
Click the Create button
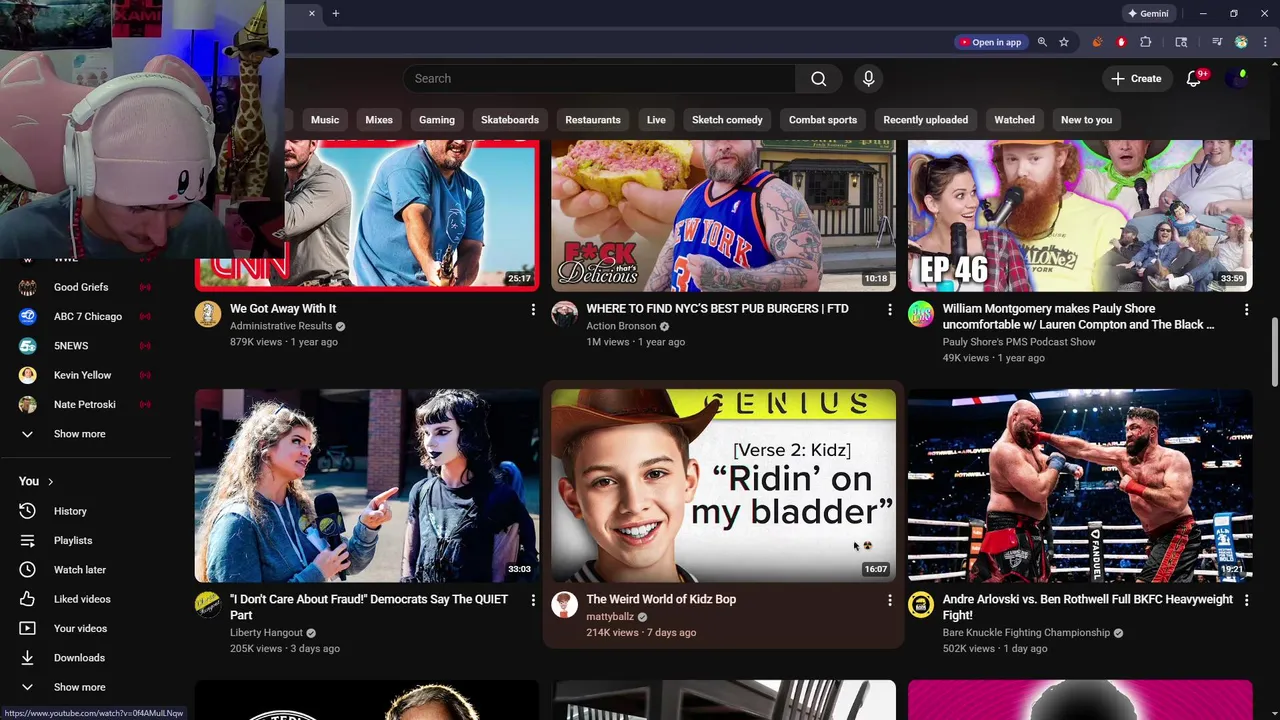(x=1136, y=79)
